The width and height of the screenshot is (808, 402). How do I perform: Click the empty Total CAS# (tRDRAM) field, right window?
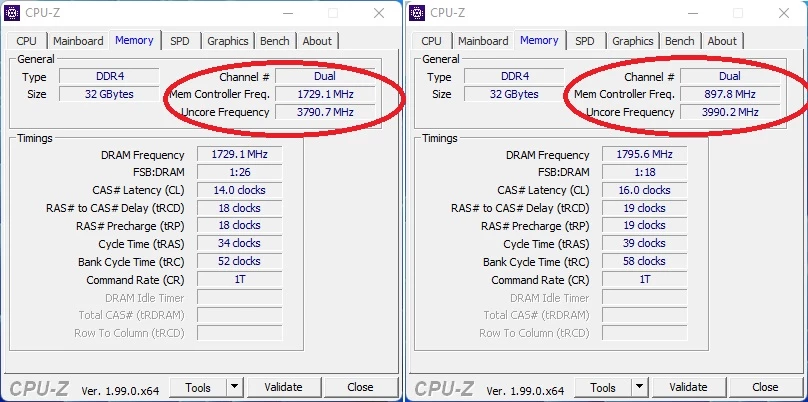pos(645,315)
